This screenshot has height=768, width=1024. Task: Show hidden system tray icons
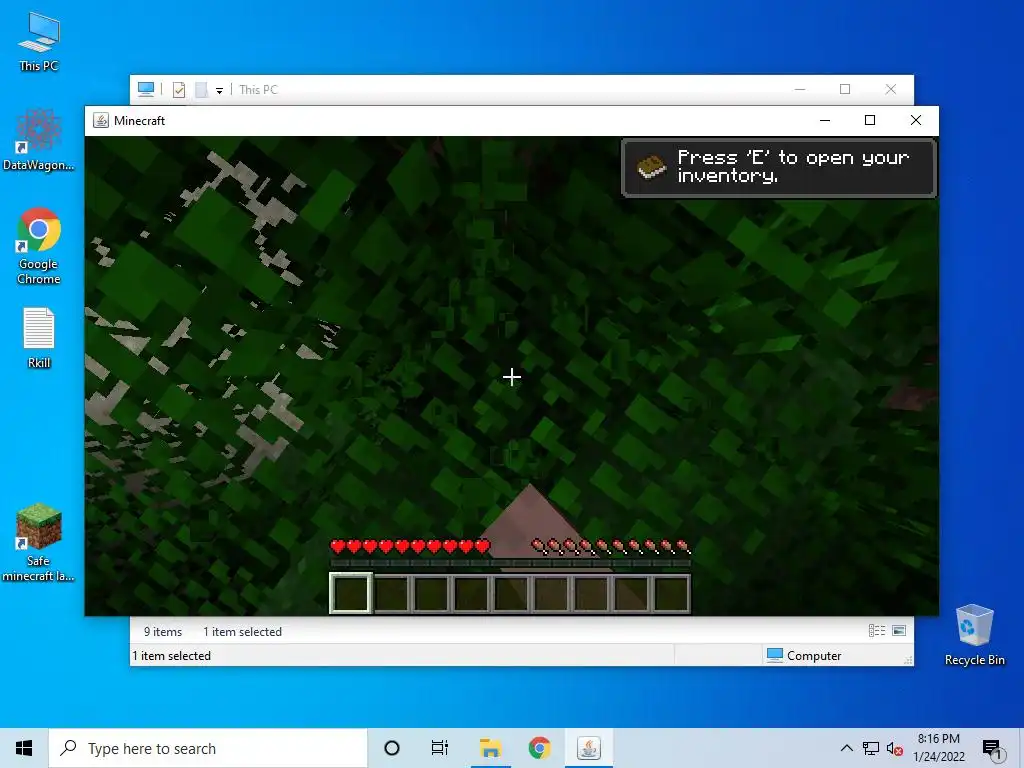(x=846, y=748)
